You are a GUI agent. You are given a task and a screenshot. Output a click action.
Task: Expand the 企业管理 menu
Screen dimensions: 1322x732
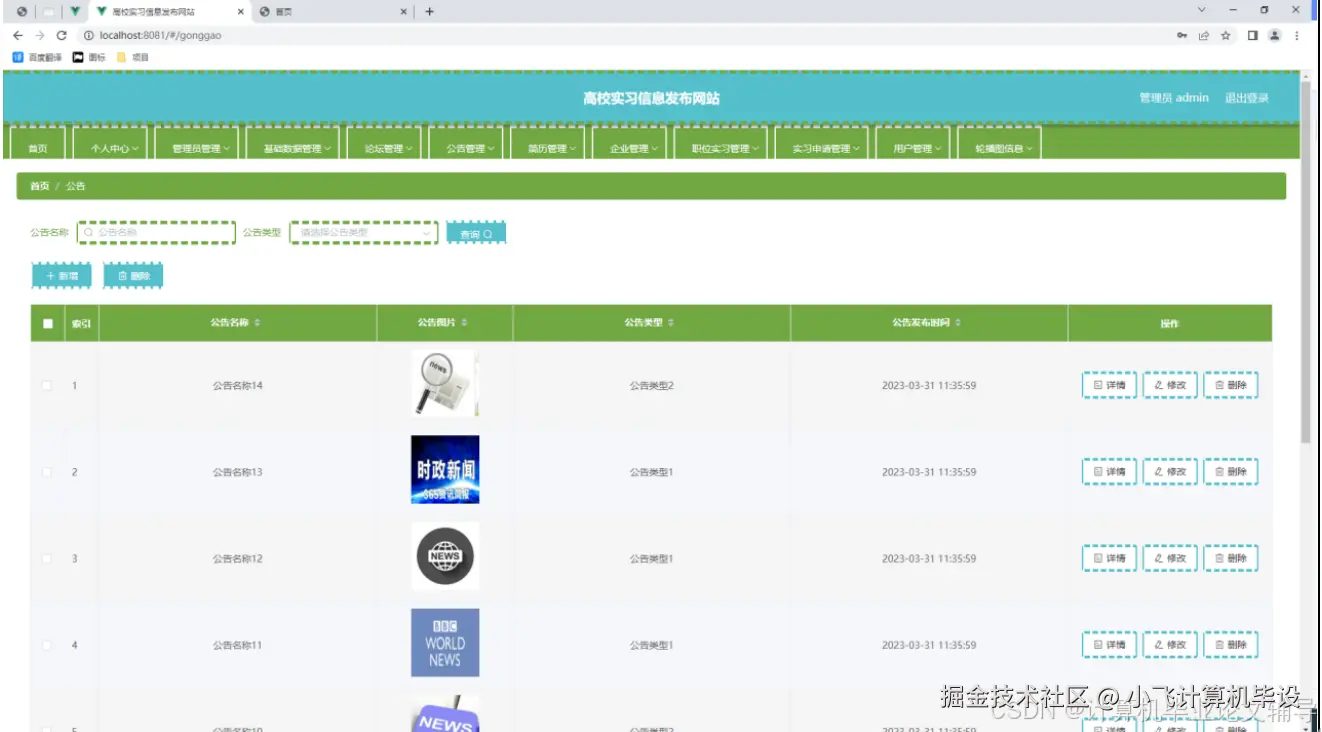tap(630, 142)
